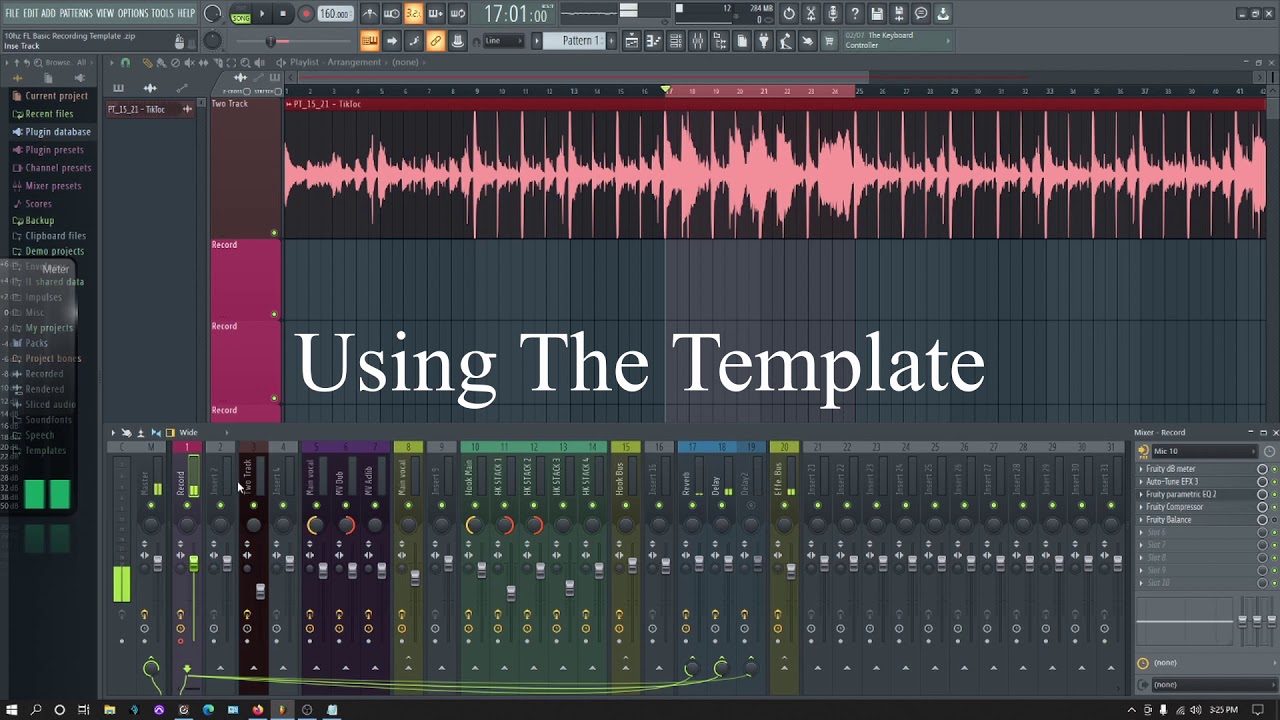Mute the Hook Bus mixer track
This screenshot has width=1280, height=720.
tap(626, 505)
